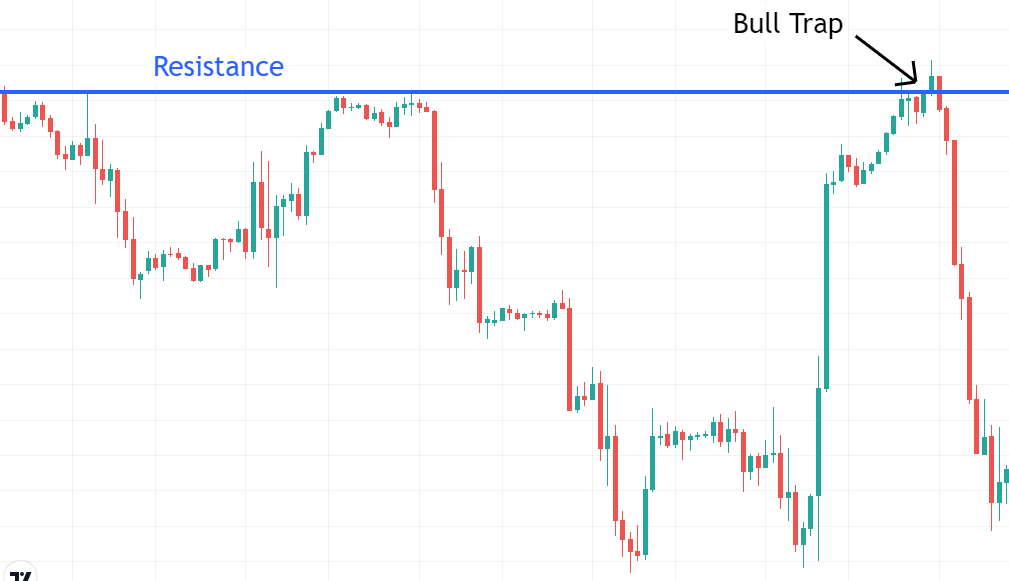Select the green breakout candle above resistance
Image resolution: width=1009 pixels, height=581 pixels.
pyautogui.click(x=932, y=84)
